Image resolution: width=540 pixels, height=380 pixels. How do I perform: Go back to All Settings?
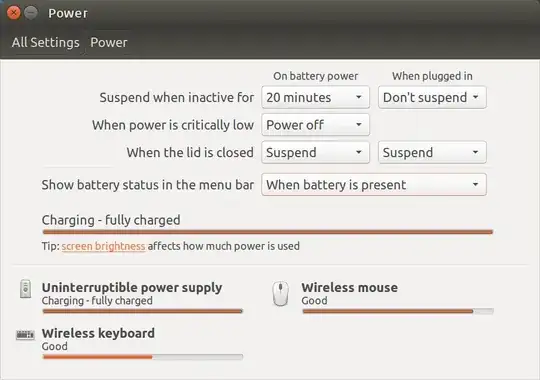coord(45,42)
